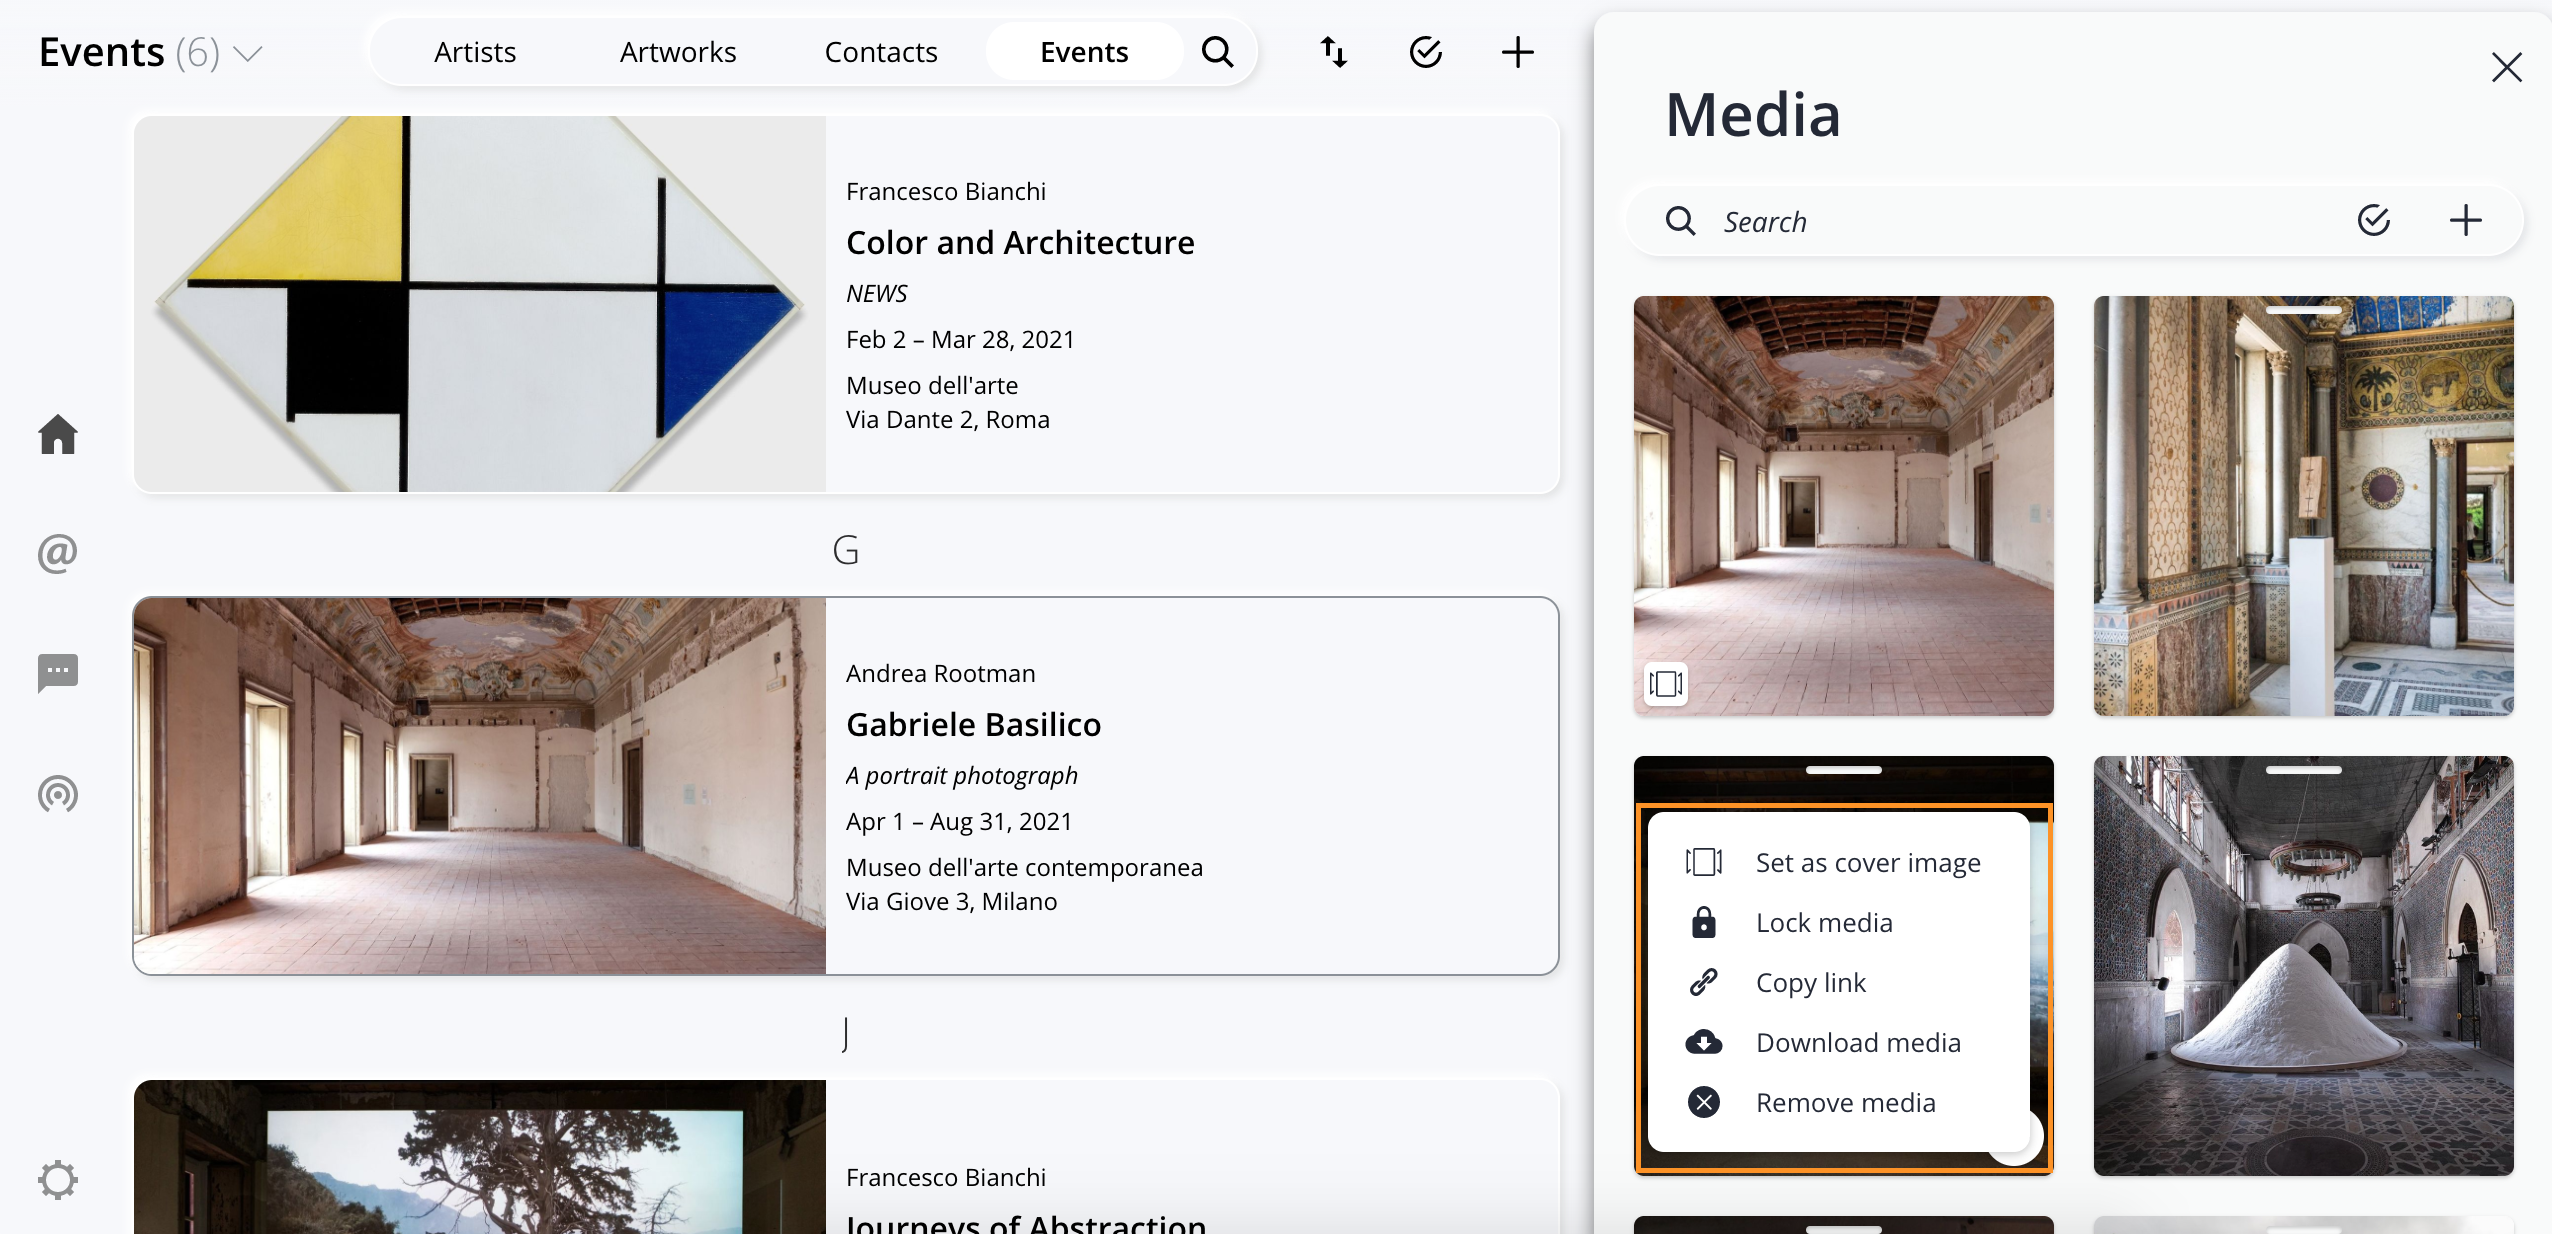Click the chain link icon in context menu

point(1704,982)
